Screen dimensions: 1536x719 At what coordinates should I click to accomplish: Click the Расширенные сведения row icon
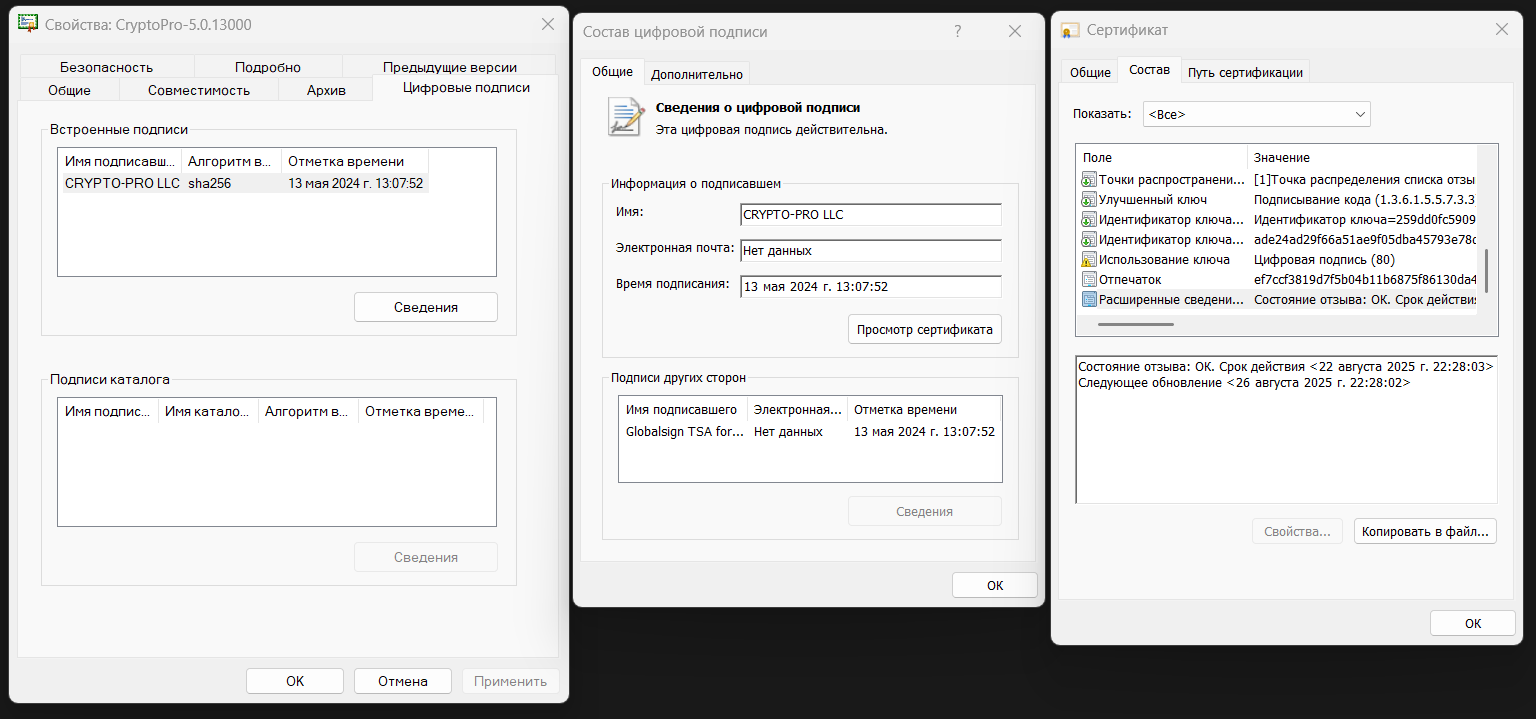click(1089, 300)
